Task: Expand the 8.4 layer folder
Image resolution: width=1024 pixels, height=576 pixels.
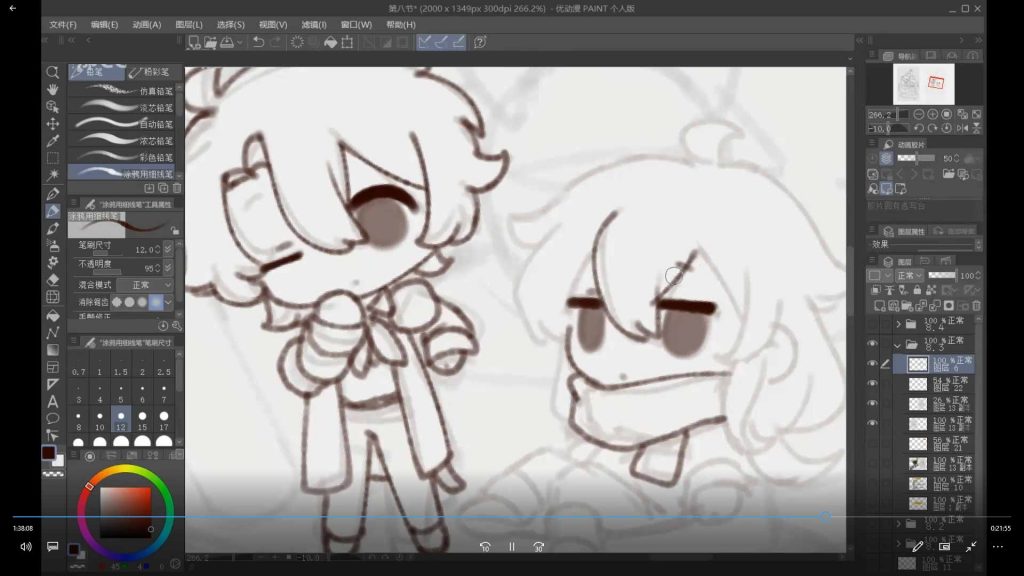Action: [898, 324]
